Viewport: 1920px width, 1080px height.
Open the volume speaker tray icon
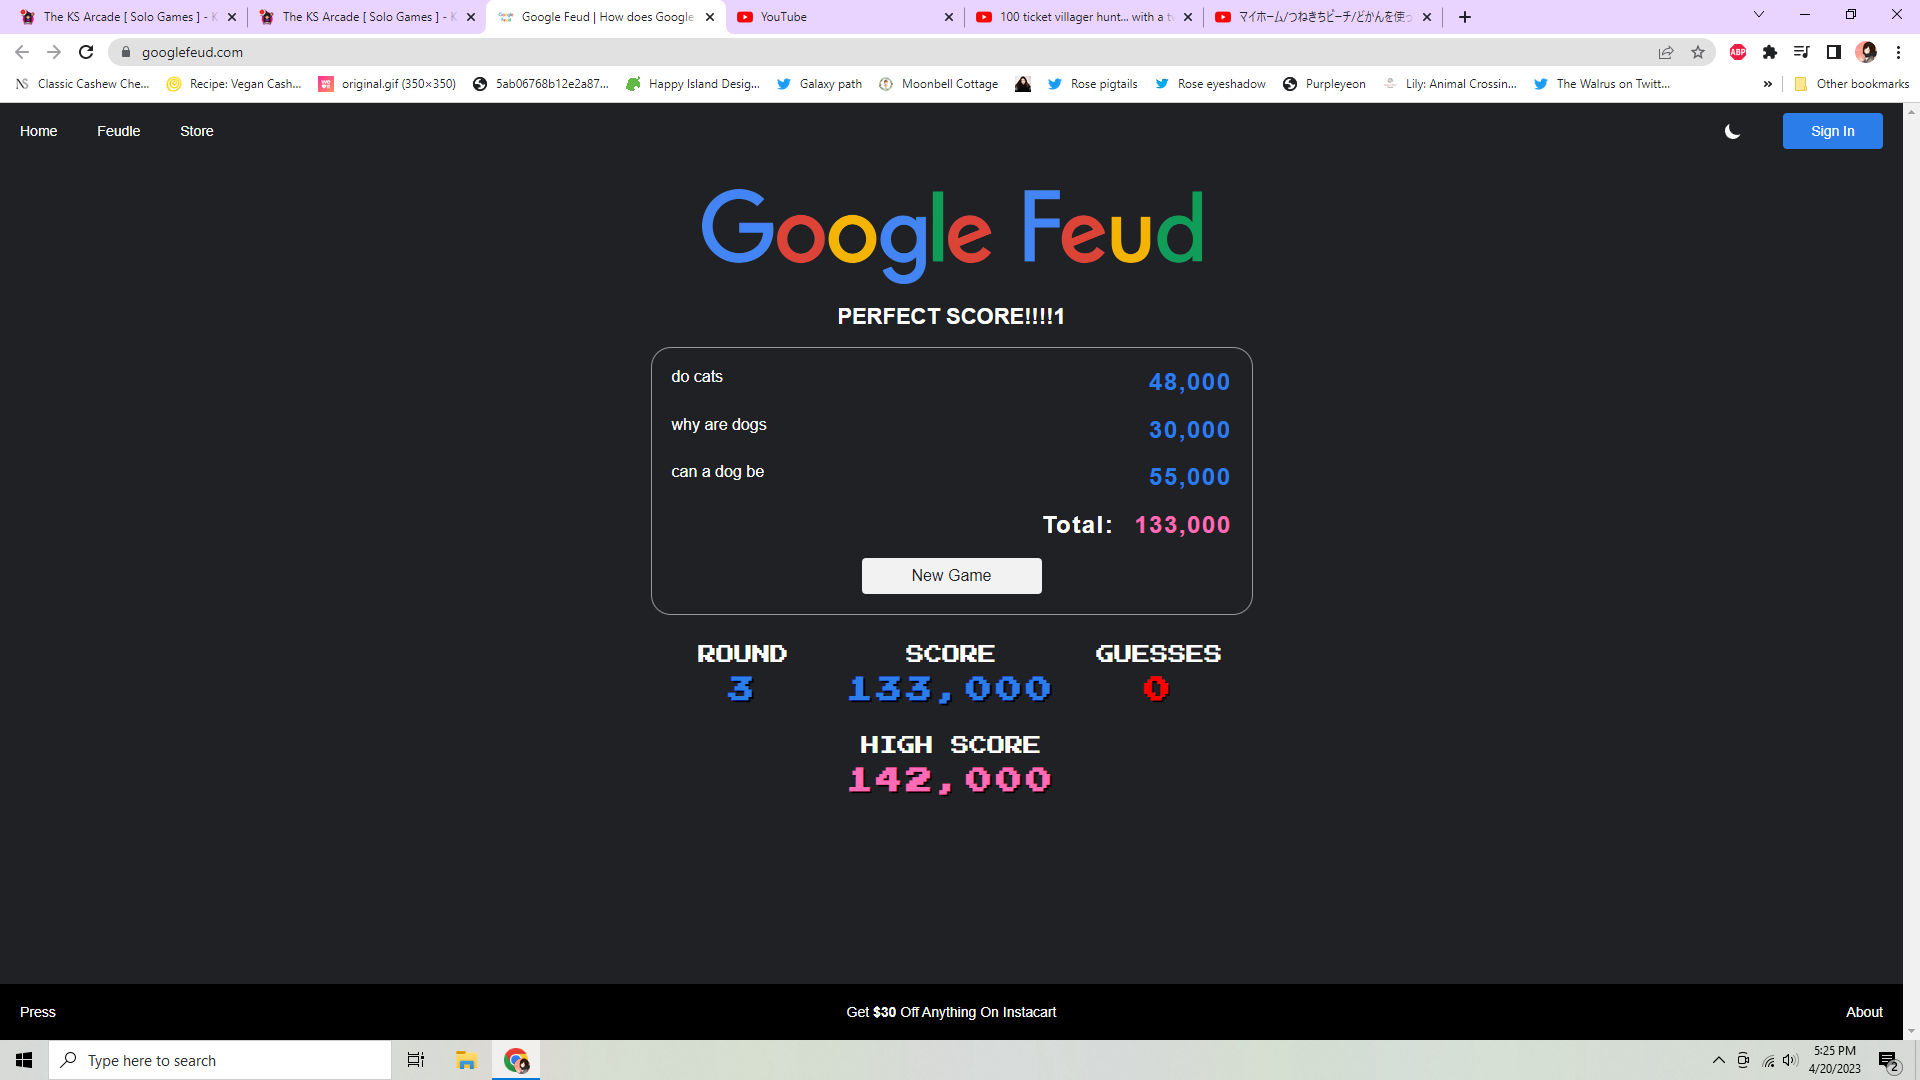click(1791, 1060)
